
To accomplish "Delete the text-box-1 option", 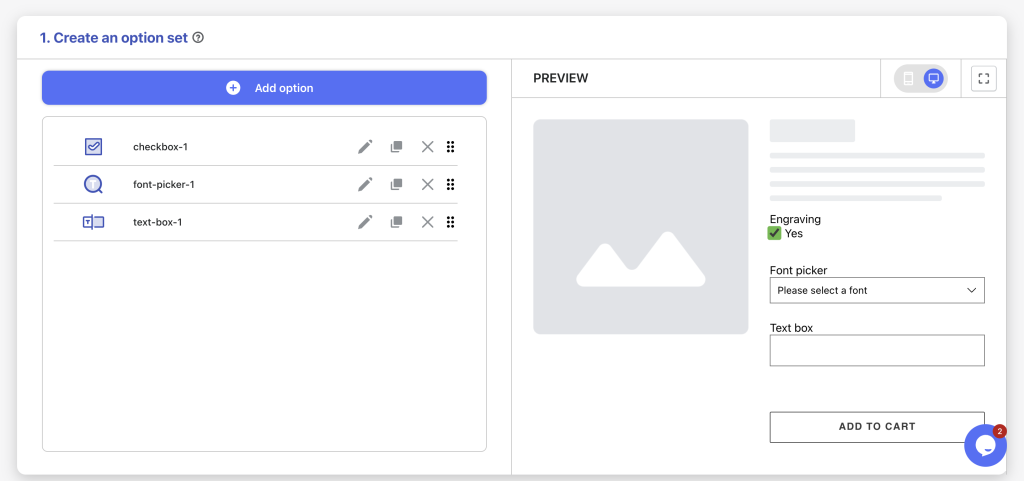I will tap(428, 223).
